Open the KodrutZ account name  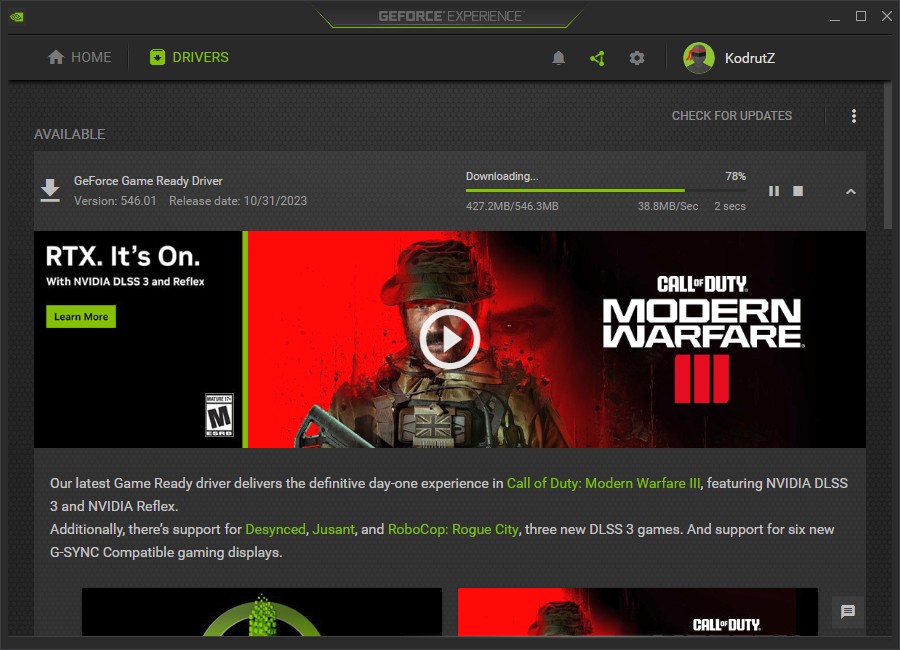click(x=750, y=58)
